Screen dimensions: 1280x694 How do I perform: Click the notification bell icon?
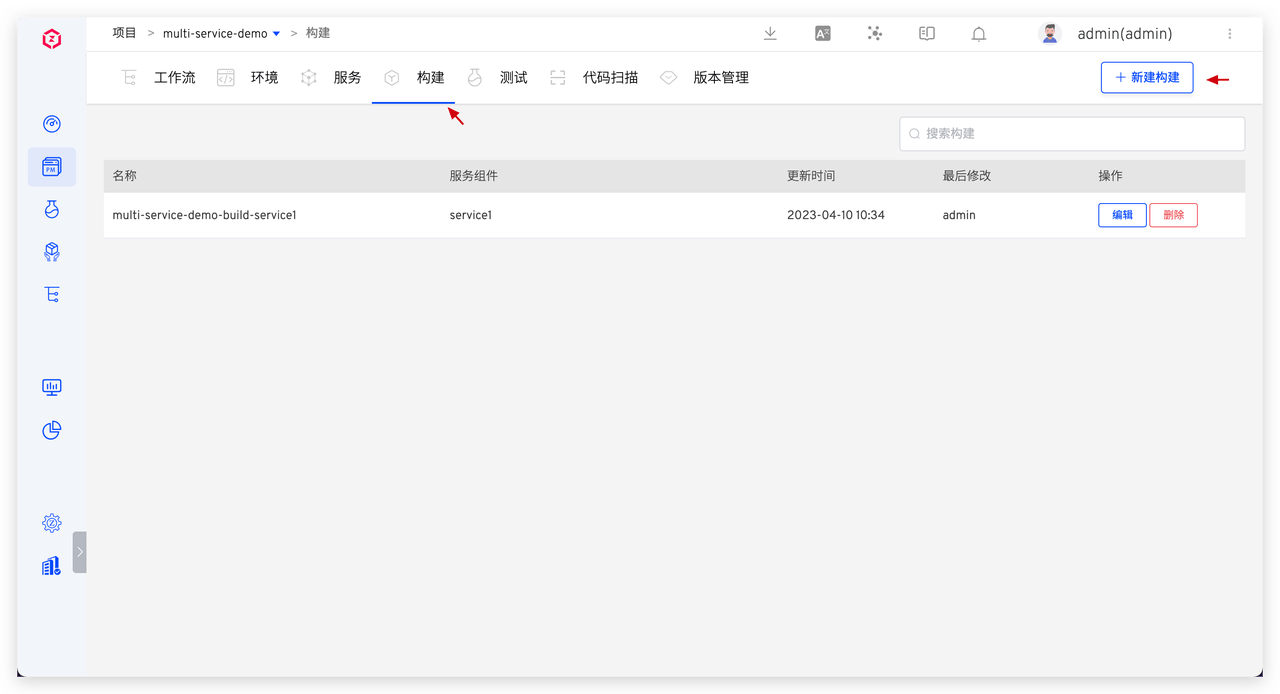click(979, 34)
